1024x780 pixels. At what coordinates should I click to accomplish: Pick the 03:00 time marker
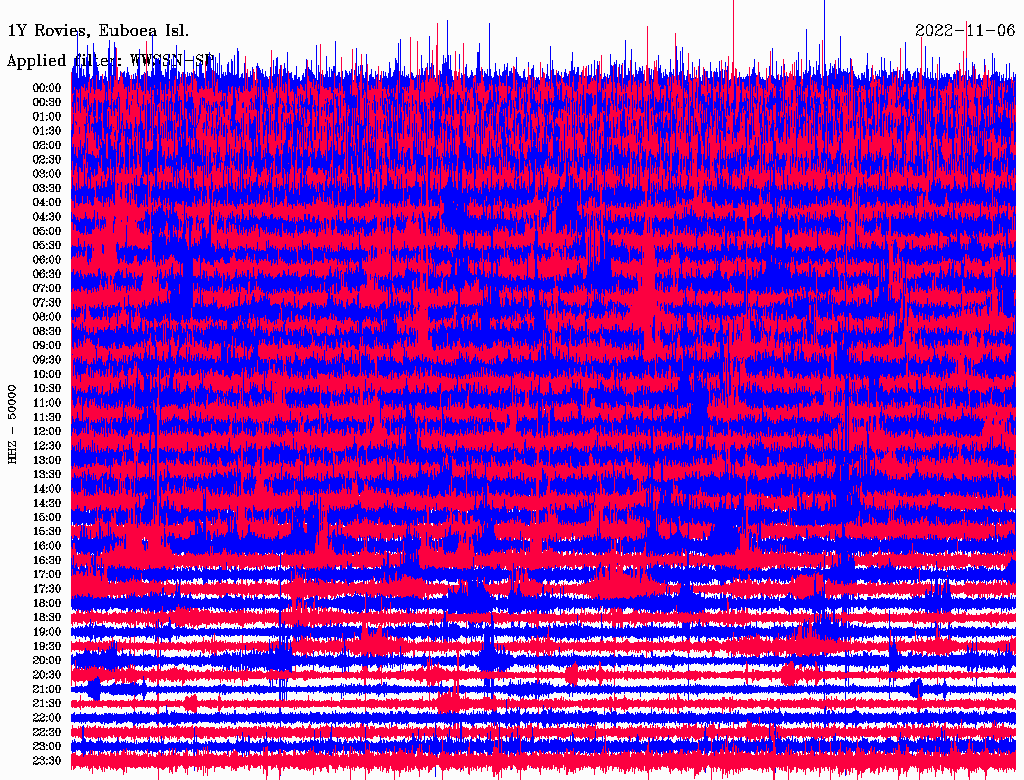pos(47,173)
